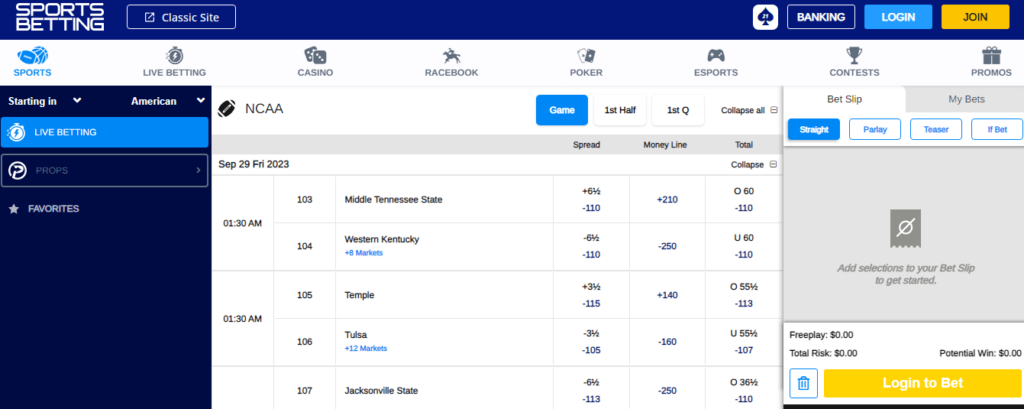Choose the If Bet type

[997, 129]
